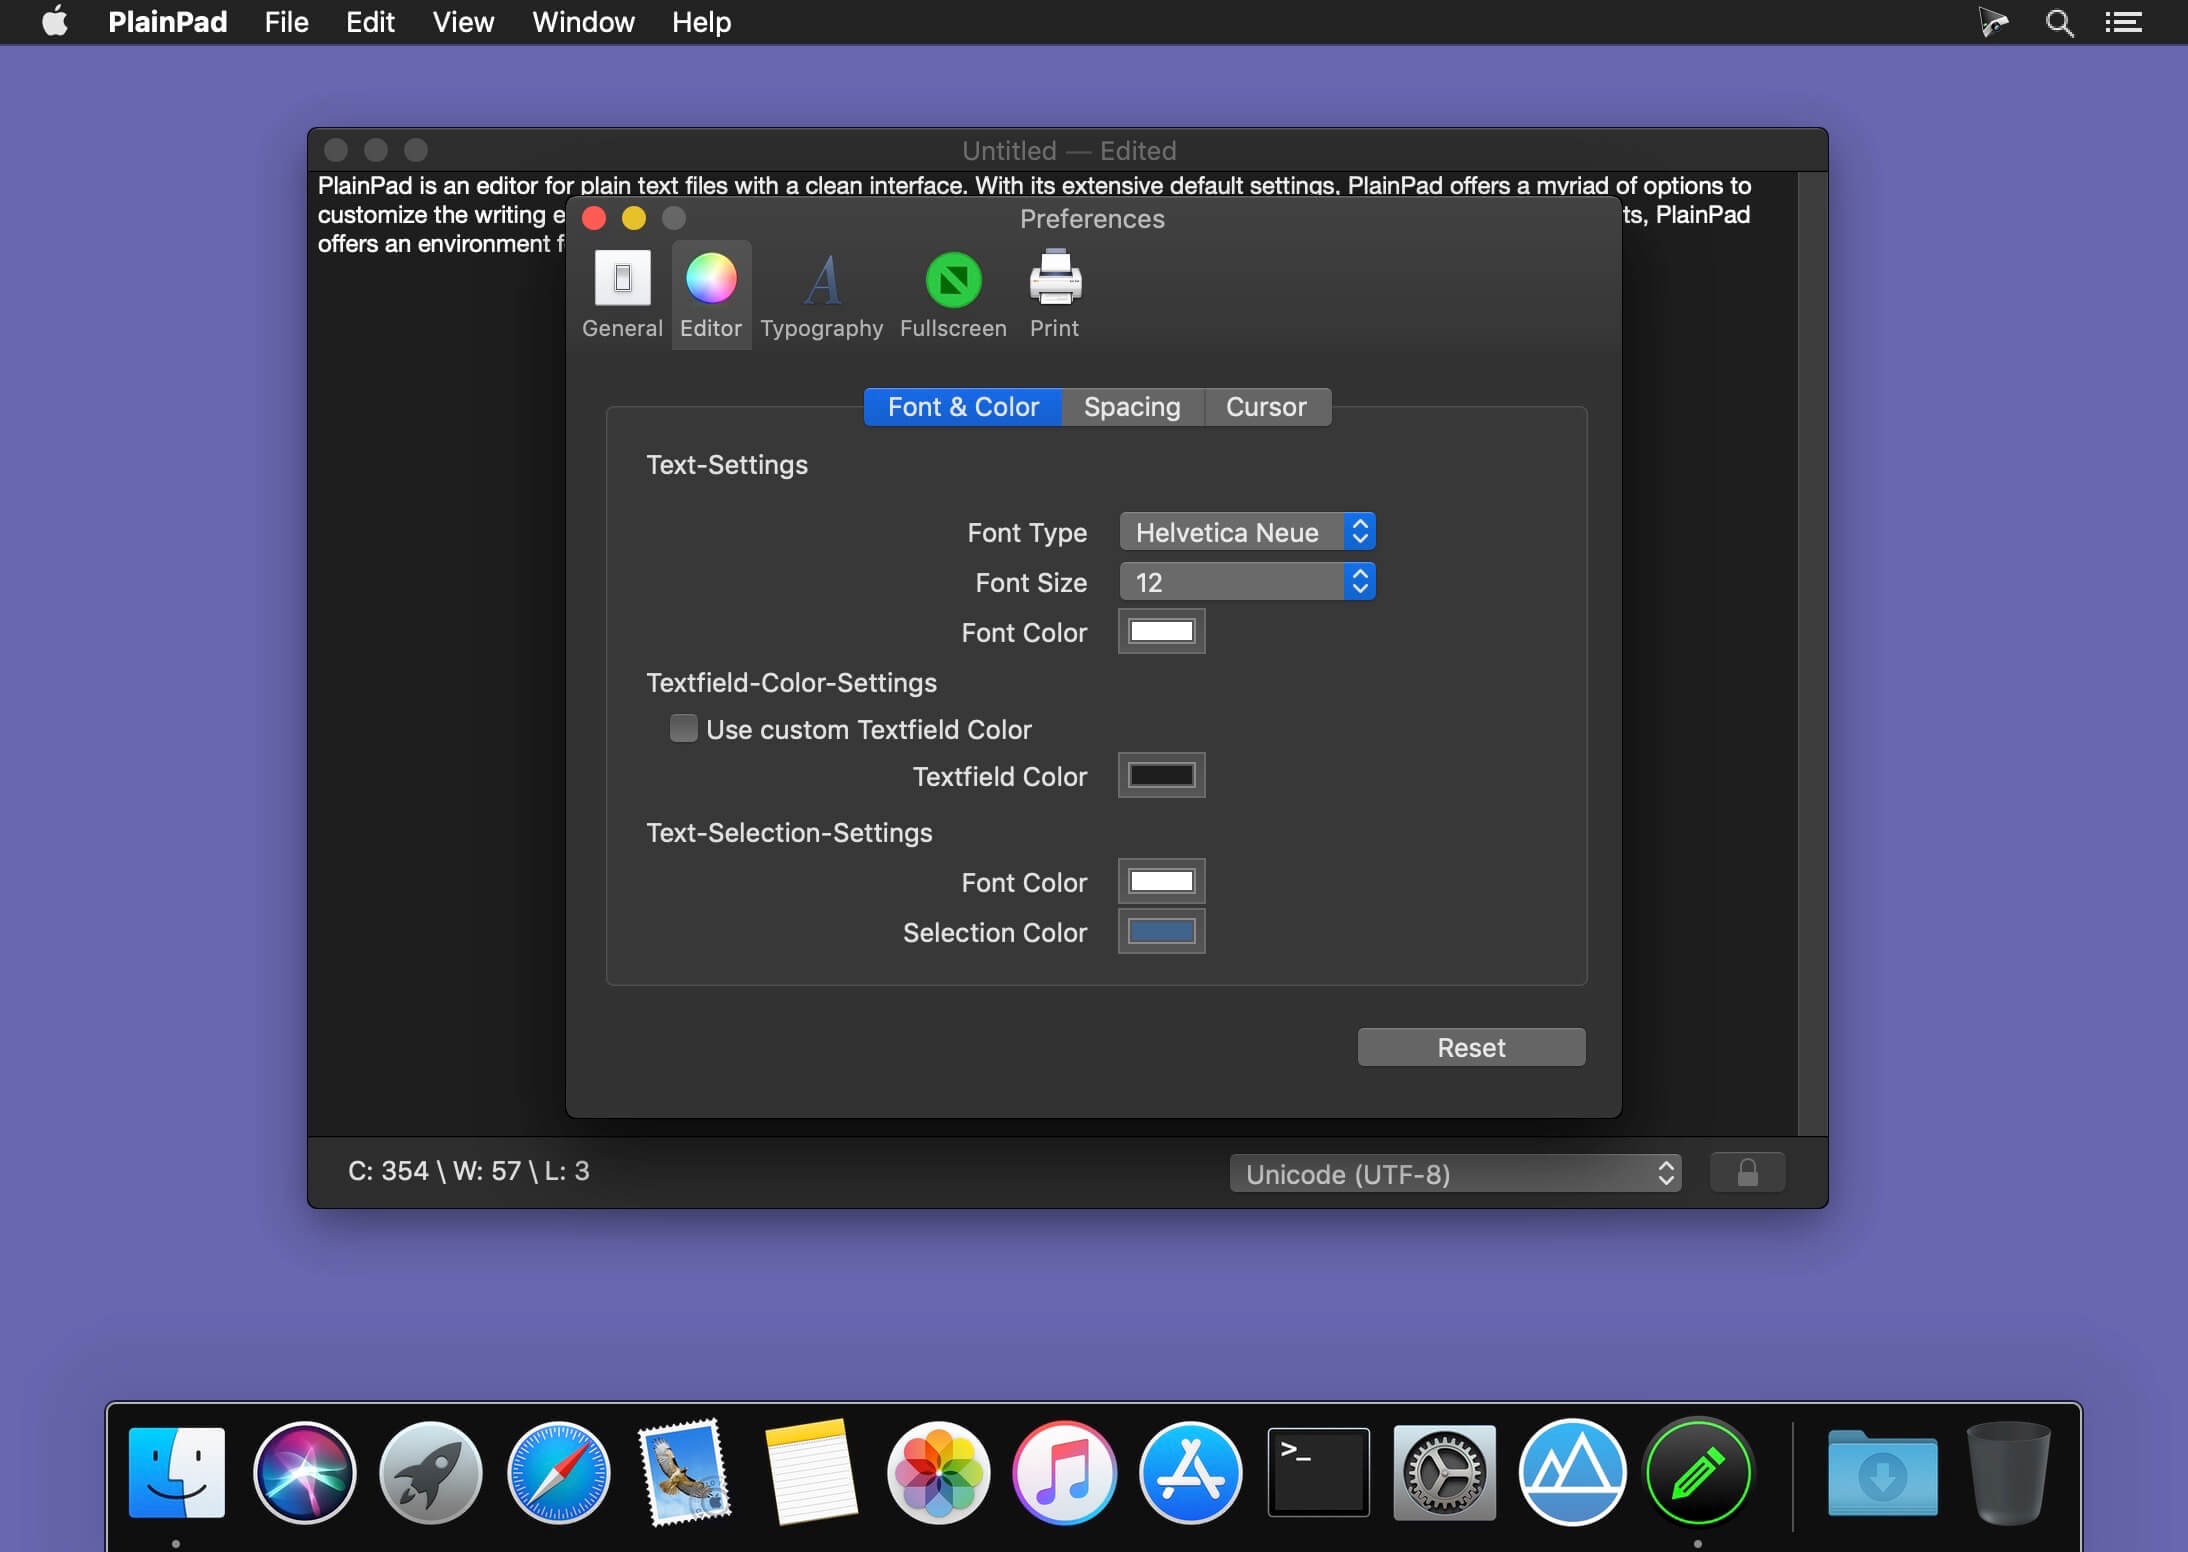Open Safari from the Dock

point(558,1472)
